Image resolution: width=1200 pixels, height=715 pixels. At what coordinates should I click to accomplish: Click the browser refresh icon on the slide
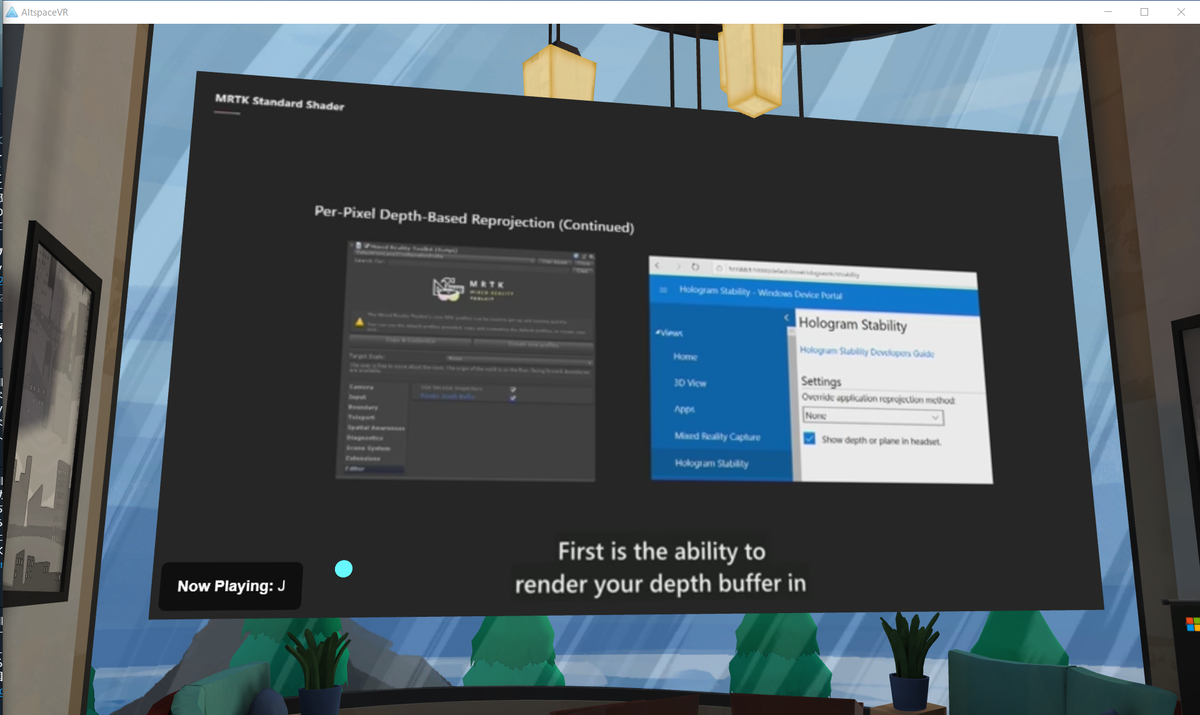(x=695, y=266)
